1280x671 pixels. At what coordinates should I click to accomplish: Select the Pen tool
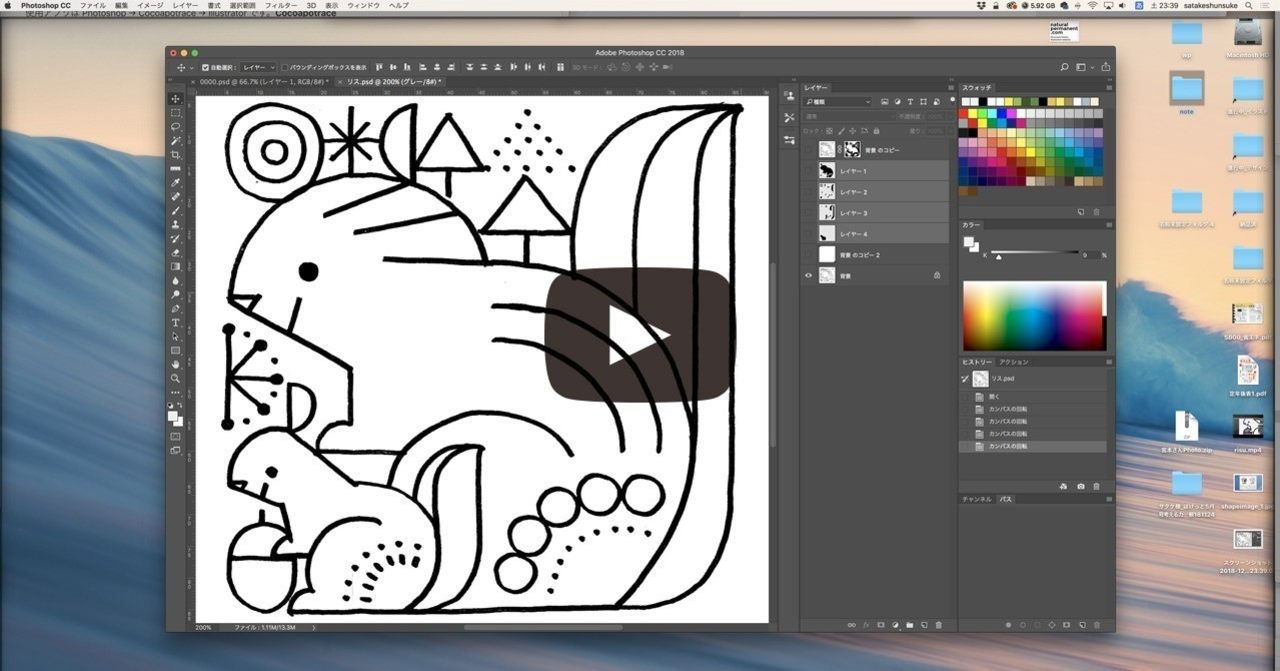tap(176, 309)
